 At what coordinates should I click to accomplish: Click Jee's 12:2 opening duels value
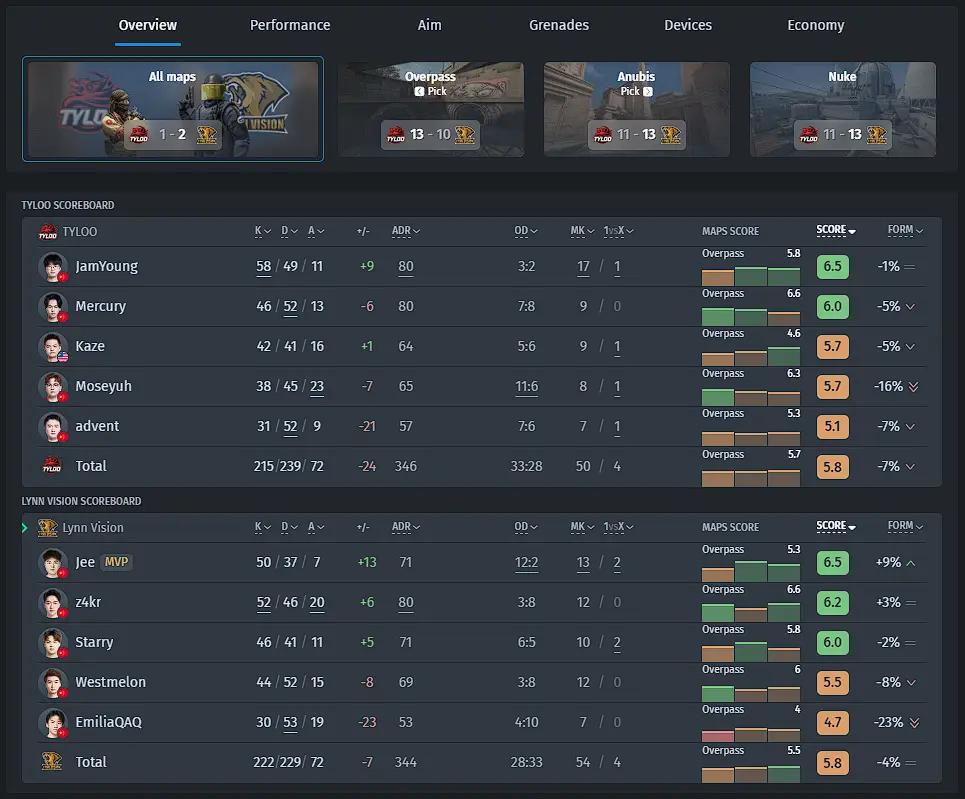pyautogui.click(x=526, y=563)
